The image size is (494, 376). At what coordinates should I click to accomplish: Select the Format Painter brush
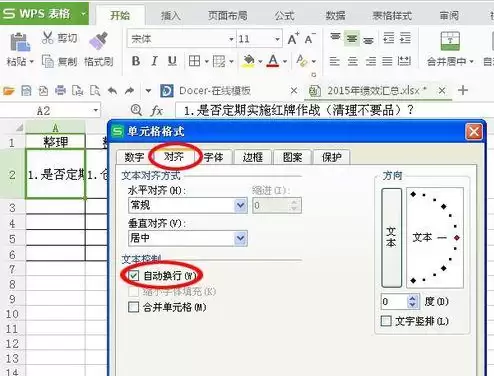pos(98,41)
